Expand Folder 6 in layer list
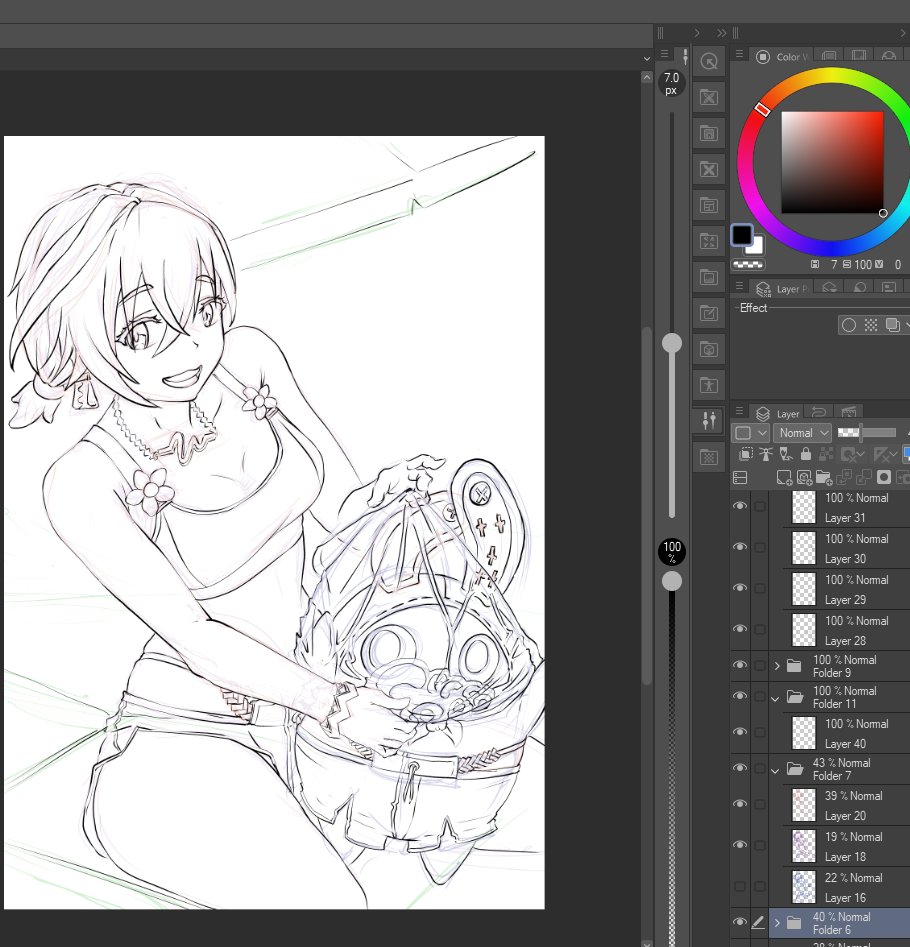This screenshot has width=910, height=947. [777, 923]
